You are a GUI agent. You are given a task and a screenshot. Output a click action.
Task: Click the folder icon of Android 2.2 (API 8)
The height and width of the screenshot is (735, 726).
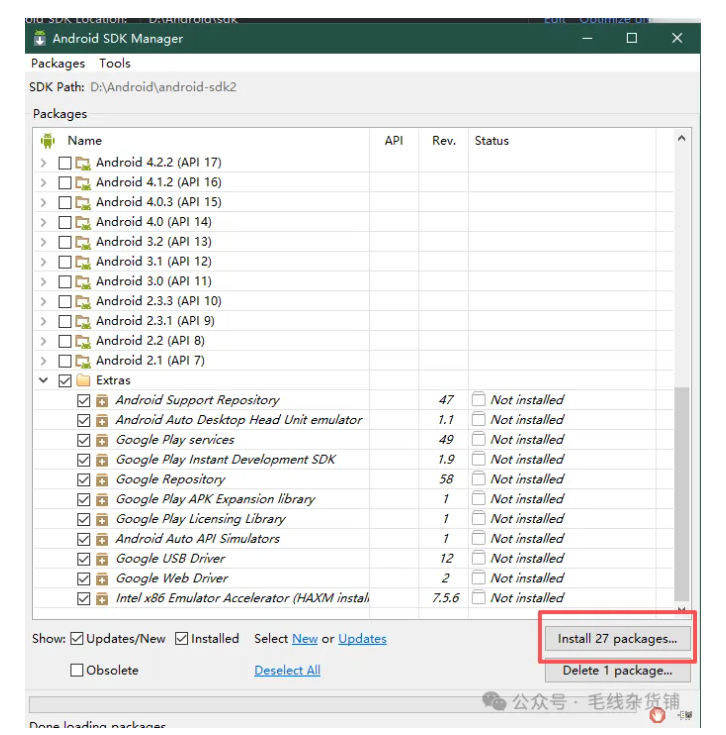(x=83, y=341)
